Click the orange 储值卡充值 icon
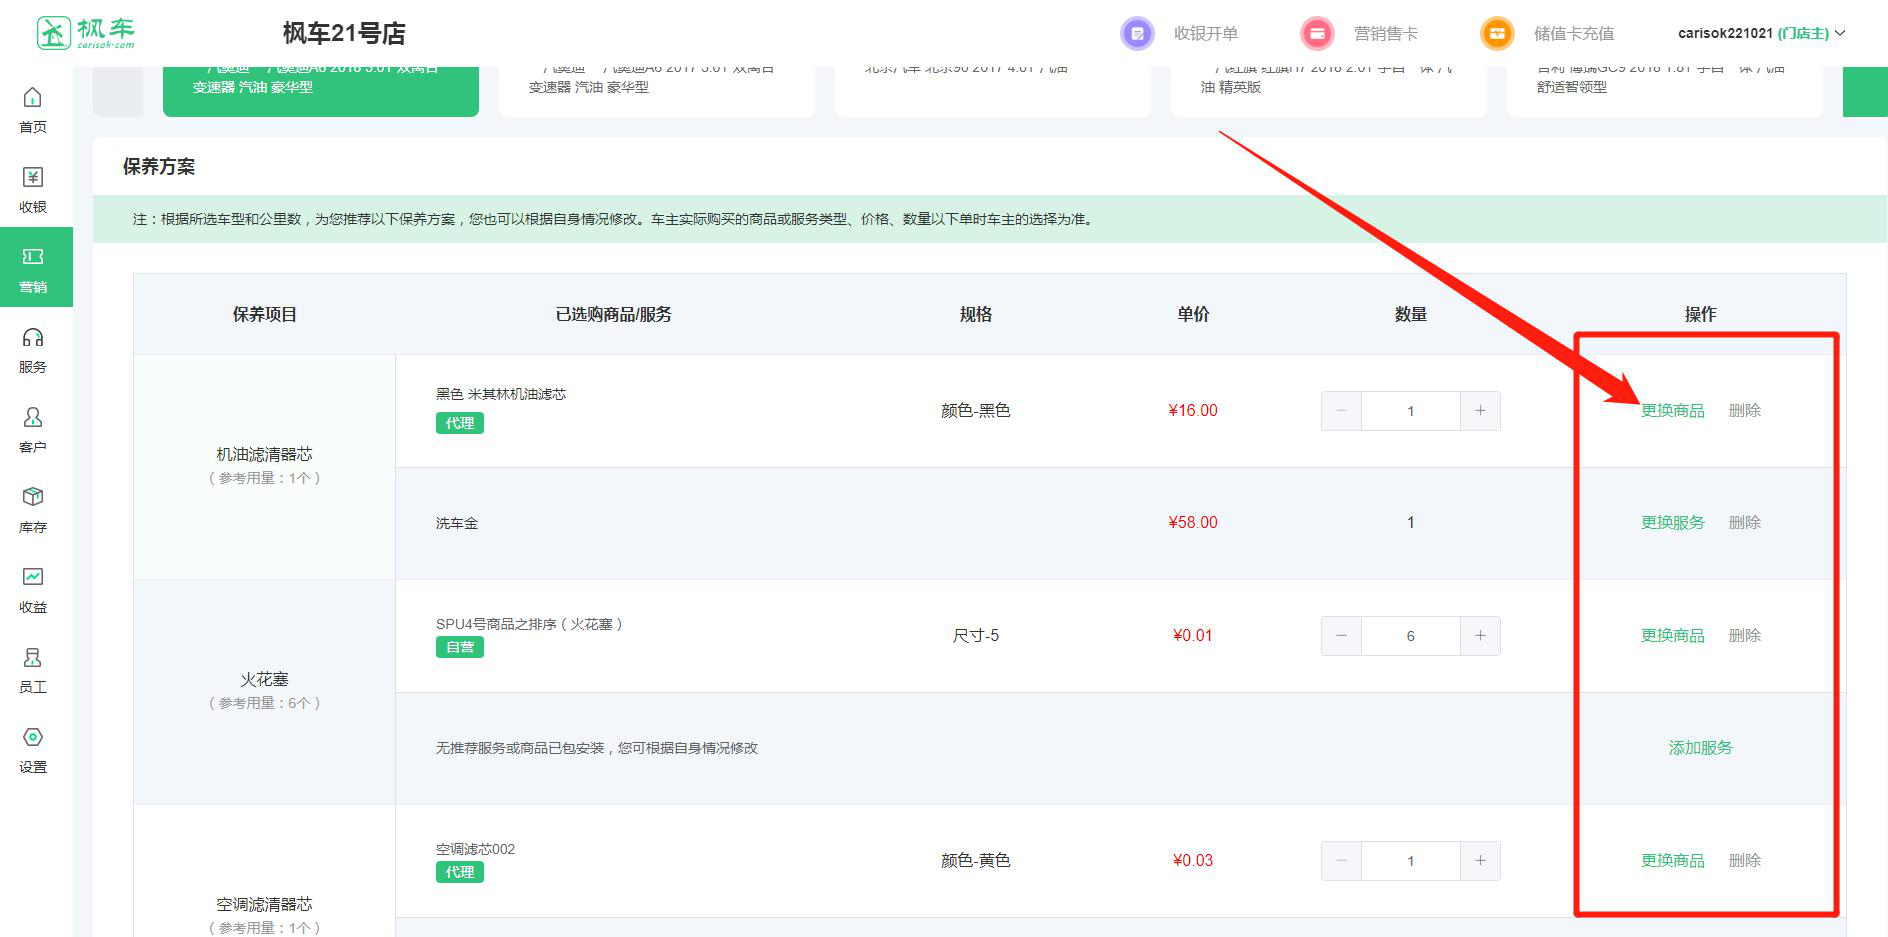This screenshot has height=937, width=1888. point(1497,33)
